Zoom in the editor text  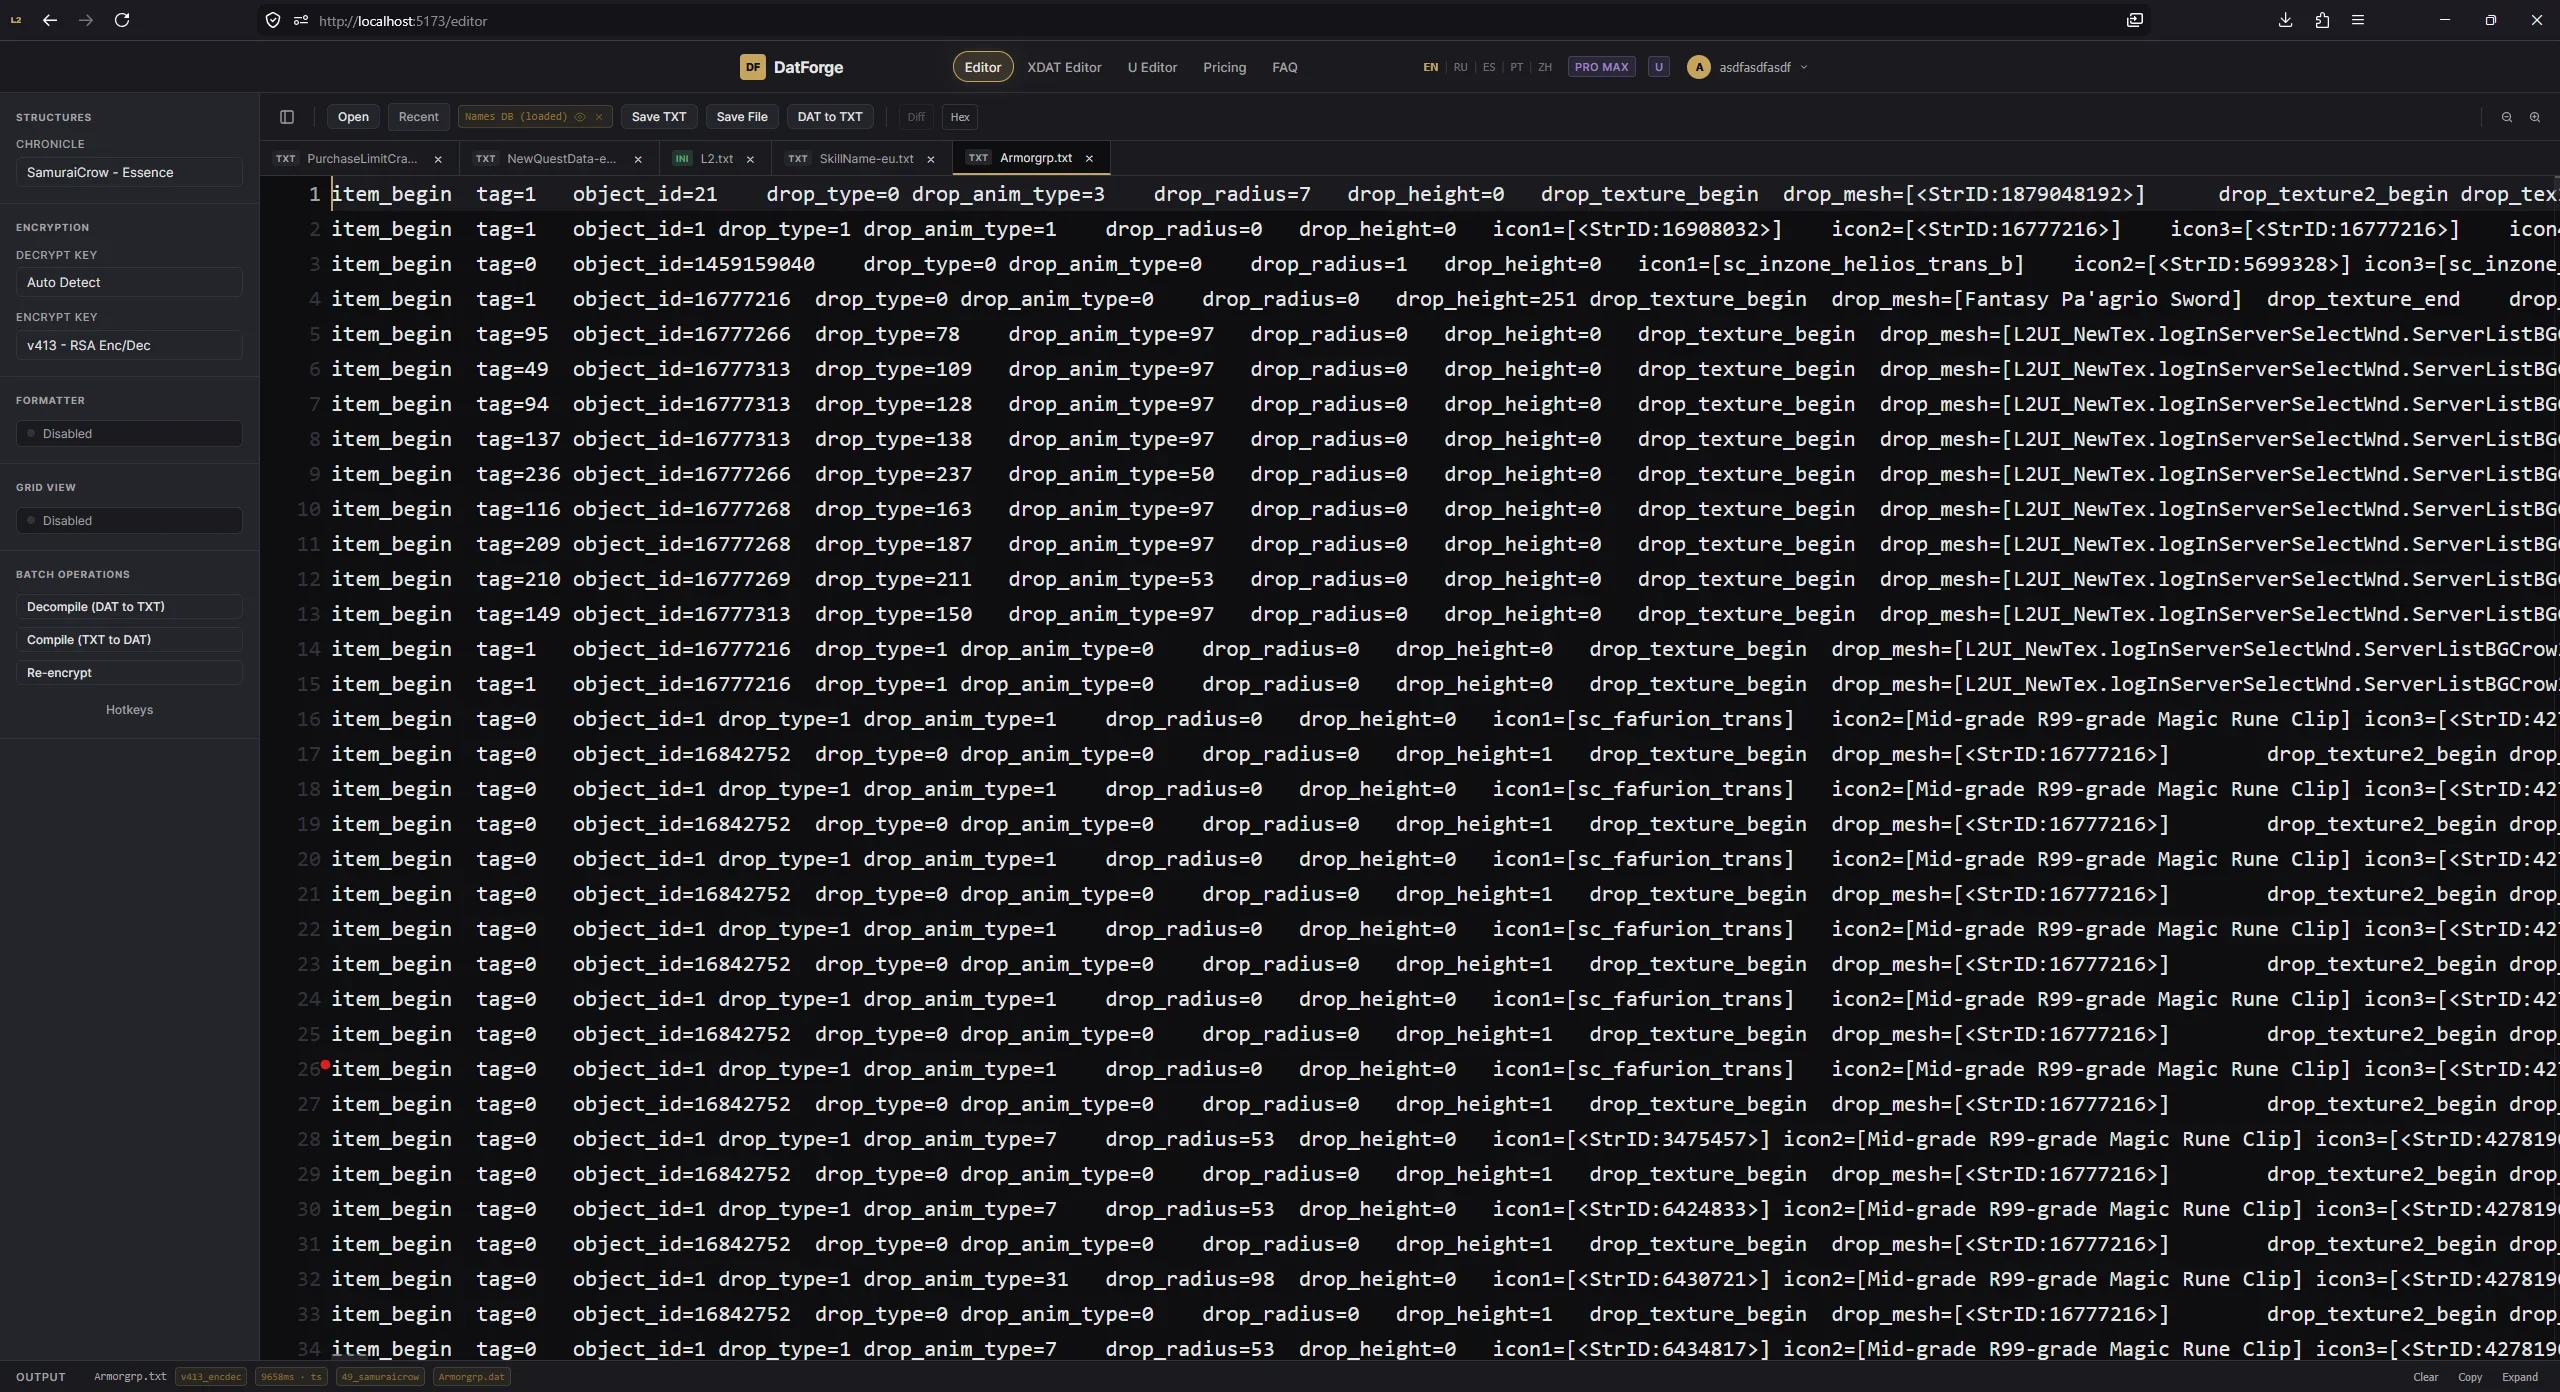2535,117
